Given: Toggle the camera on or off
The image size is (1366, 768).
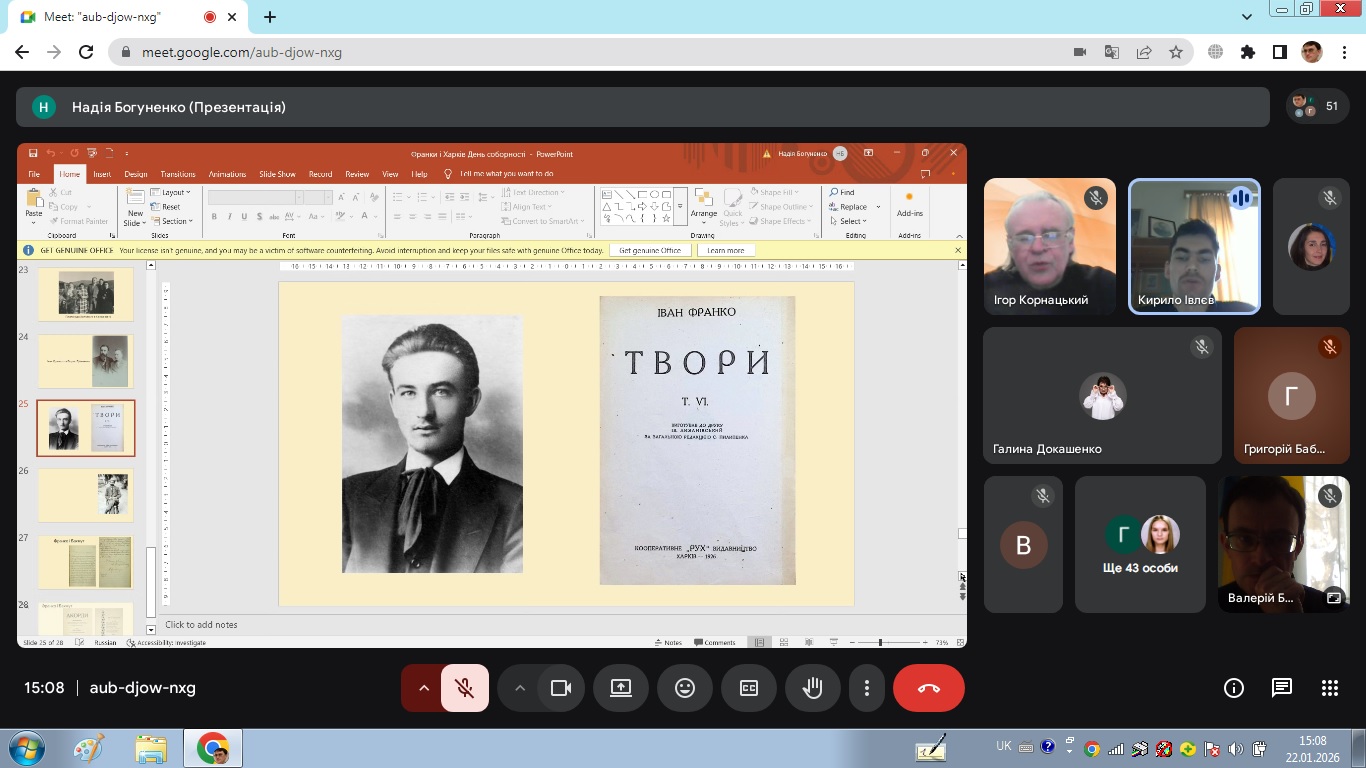Looking at the screenshot, I should [561, 688].
